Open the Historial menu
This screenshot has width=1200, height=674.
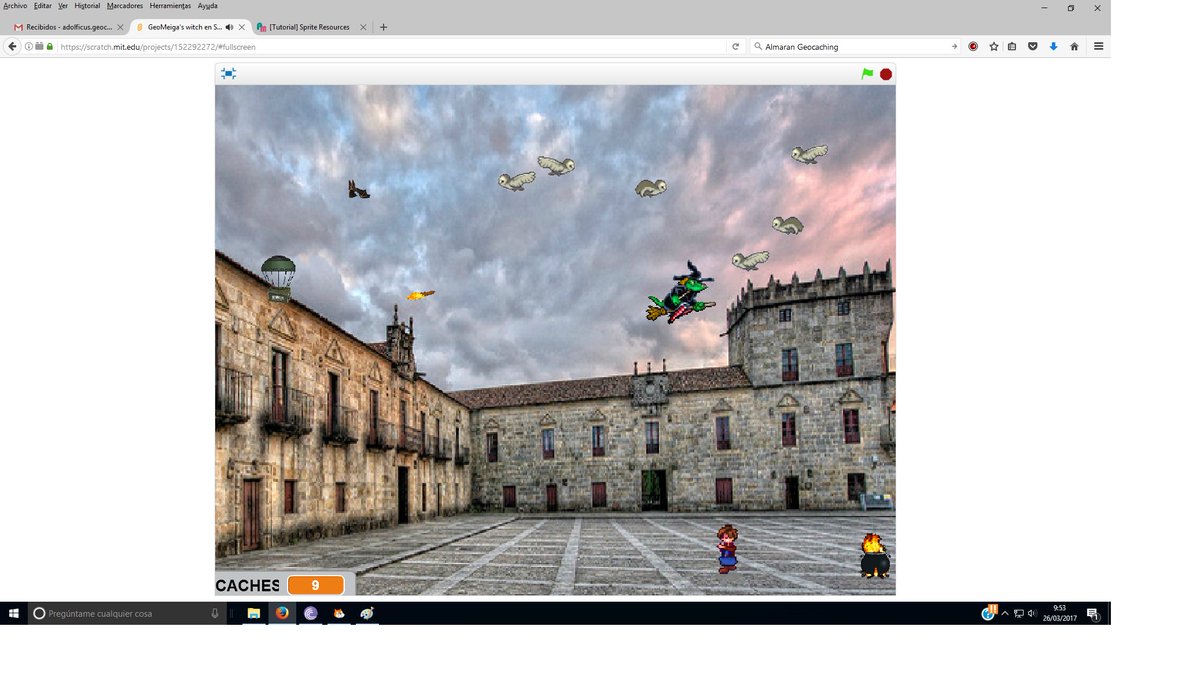[x=87, y=6]
